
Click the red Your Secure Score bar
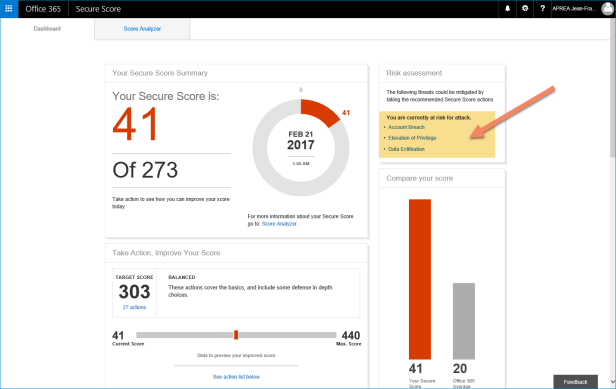(x=420, y=279)
